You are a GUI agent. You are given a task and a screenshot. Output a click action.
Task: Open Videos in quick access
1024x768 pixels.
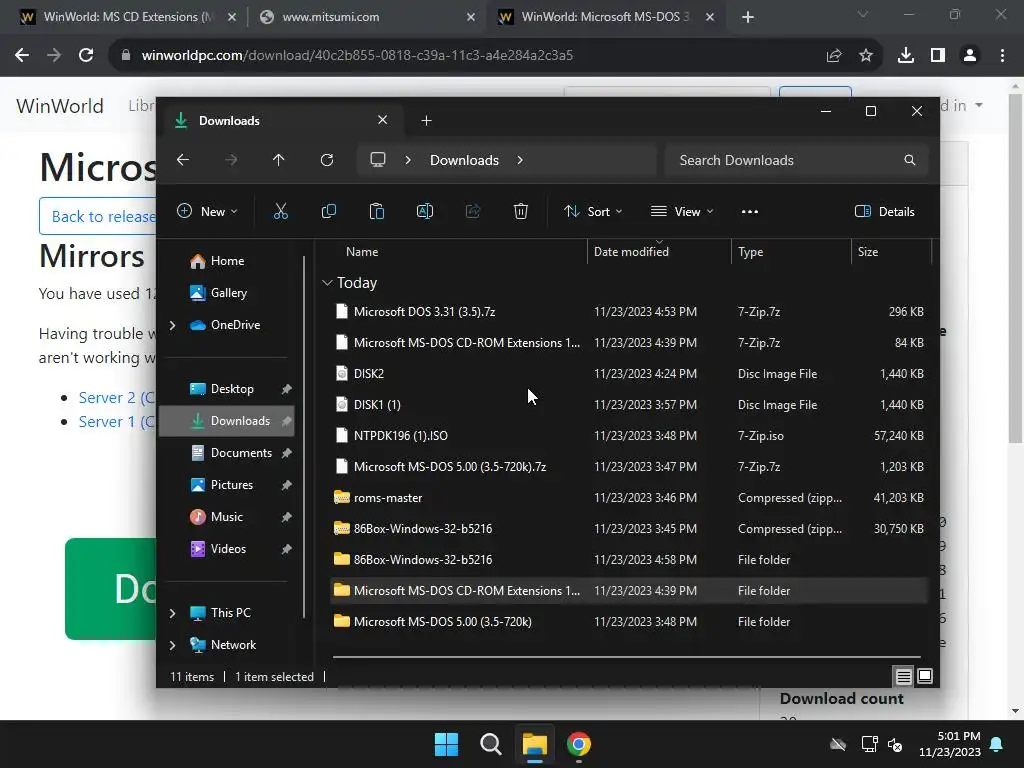(227, 549)
